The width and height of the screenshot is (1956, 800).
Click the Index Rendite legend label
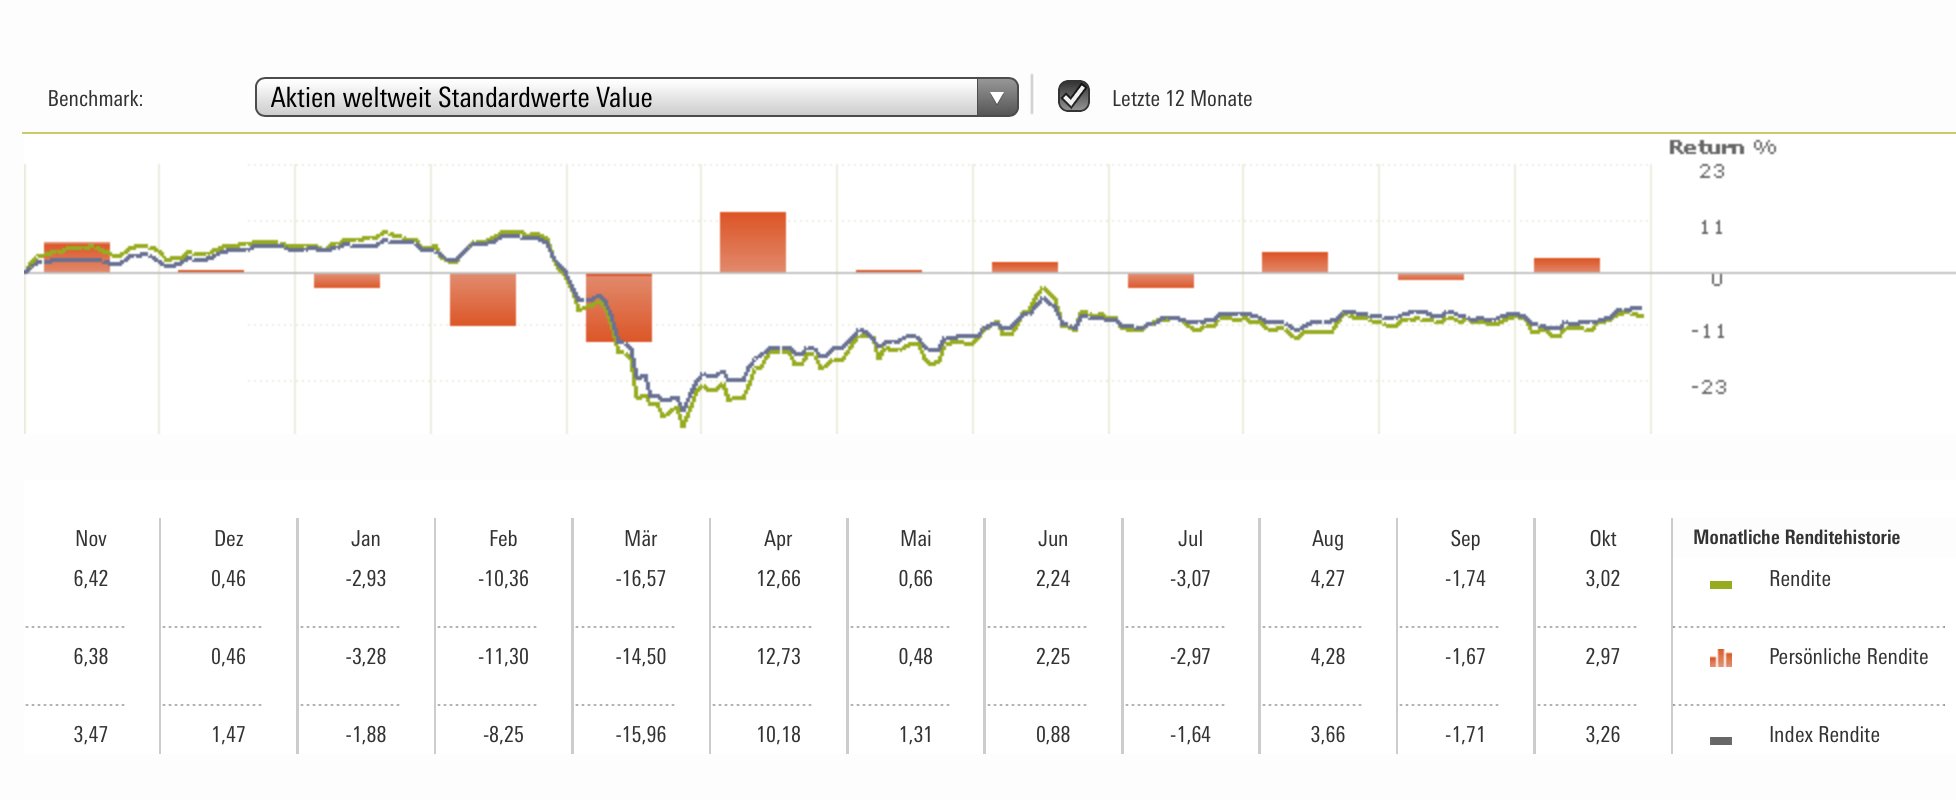coord(1823,735)
